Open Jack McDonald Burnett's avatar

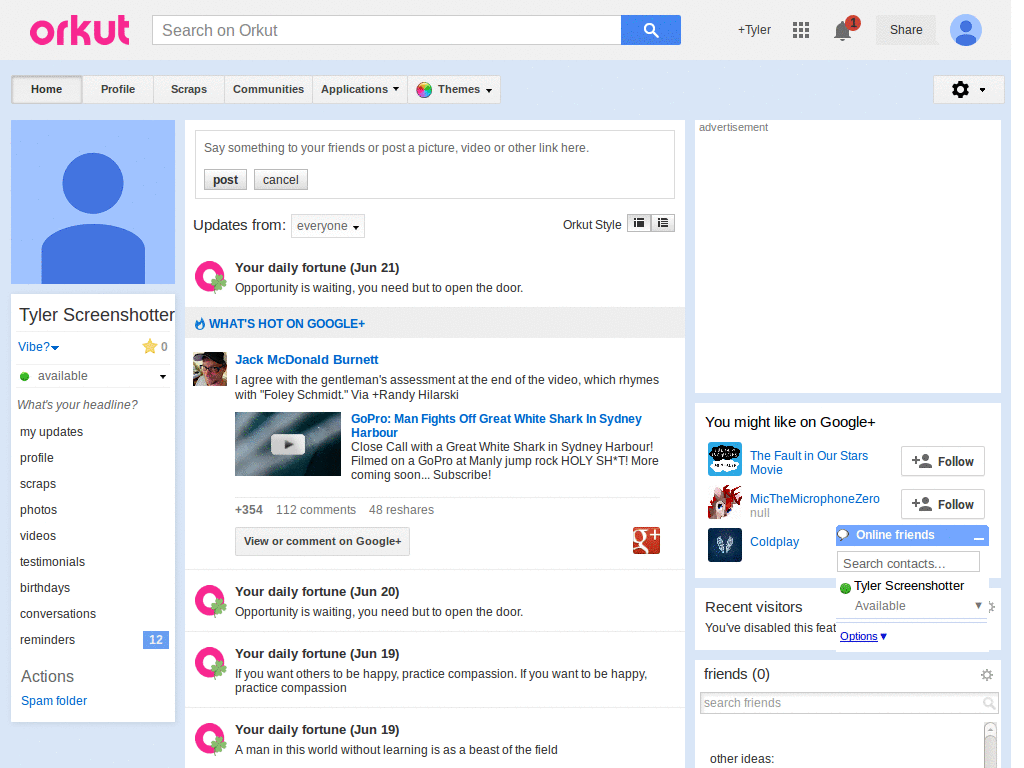(x=210, y=369)
